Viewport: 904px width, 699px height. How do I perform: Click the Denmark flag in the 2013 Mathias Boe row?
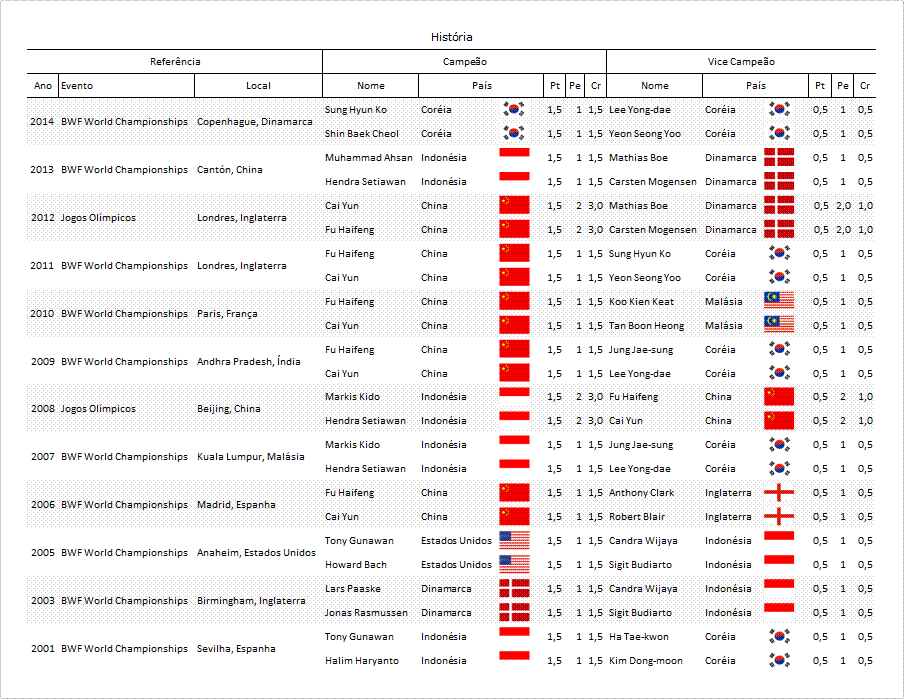click(779, 157)
